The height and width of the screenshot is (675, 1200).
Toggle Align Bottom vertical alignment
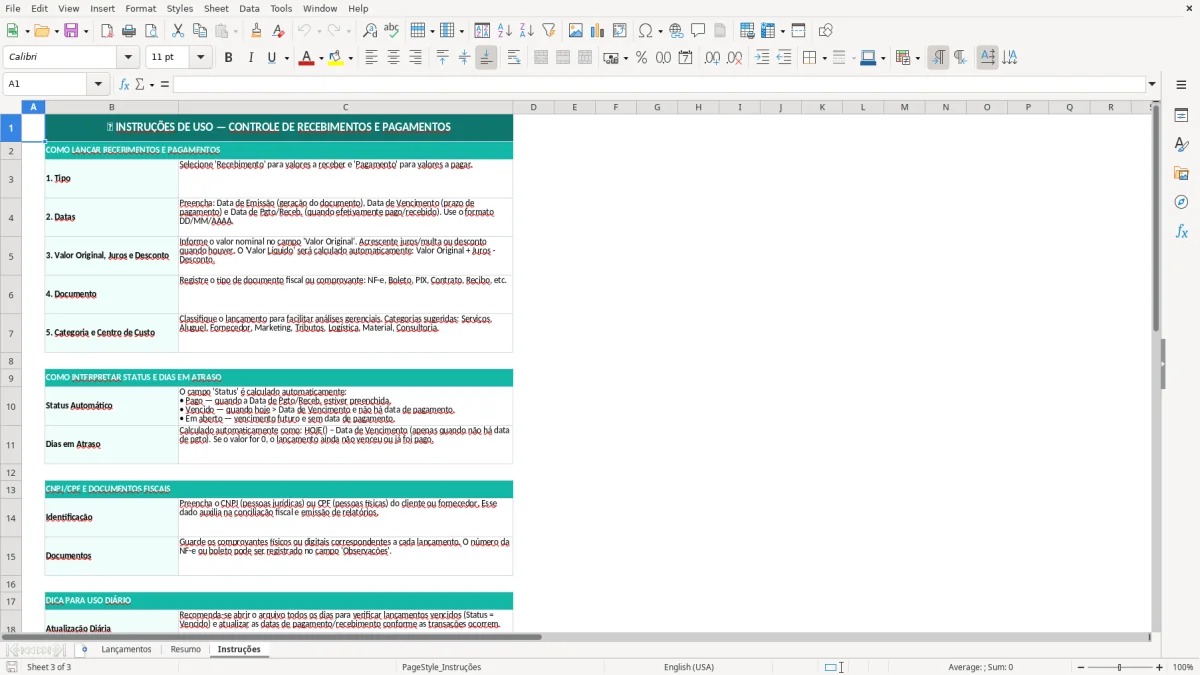(x=486, y=58)
